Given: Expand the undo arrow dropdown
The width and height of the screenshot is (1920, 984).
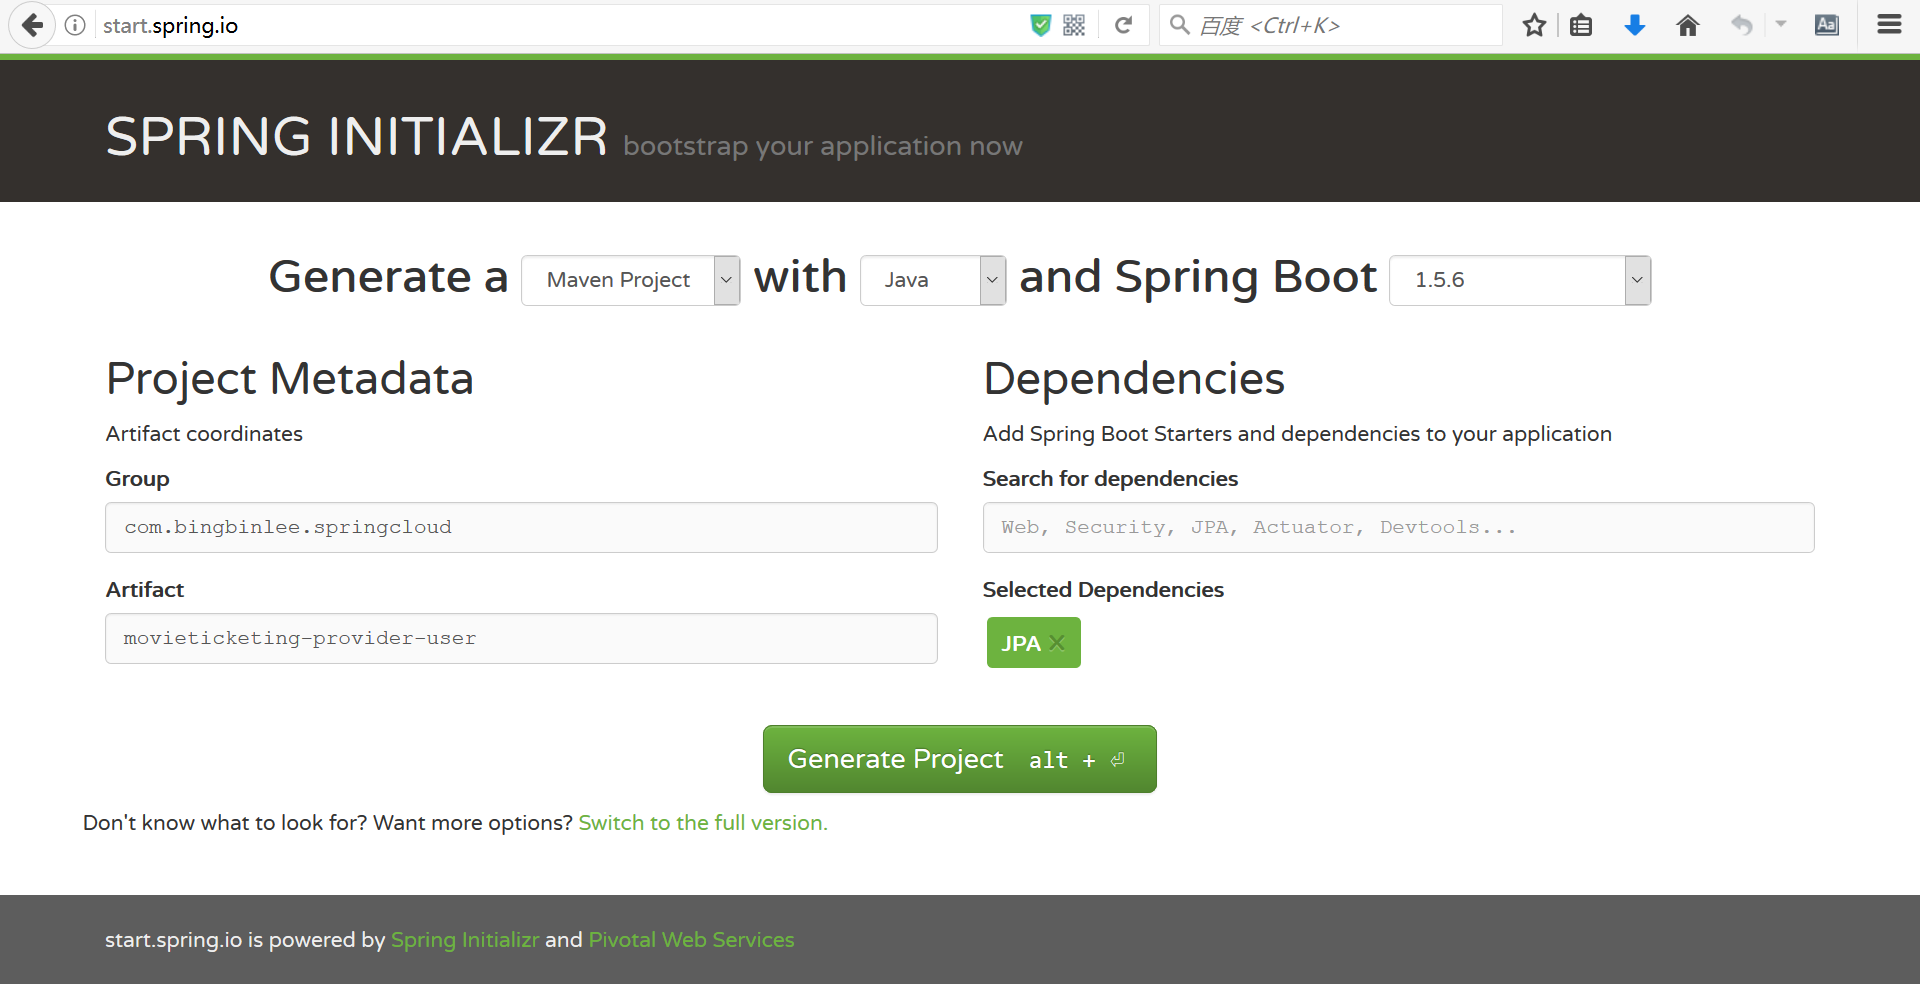Looking at the screenshot, I should coord(1781,24).
